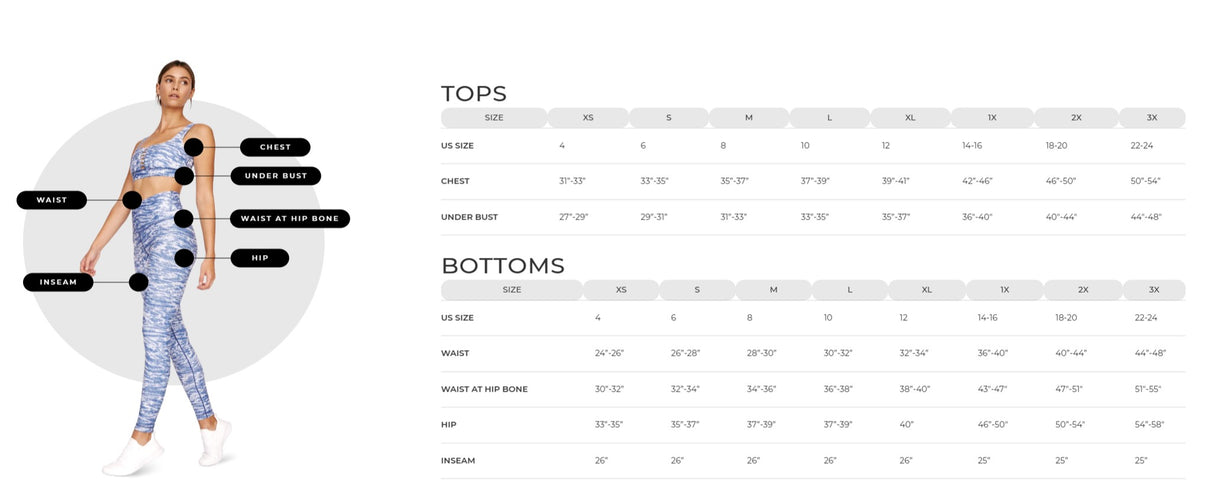Click the WAIST AT HIP BONE pill label
Screen dimensions: 1214x485
[x=289, y=218]
